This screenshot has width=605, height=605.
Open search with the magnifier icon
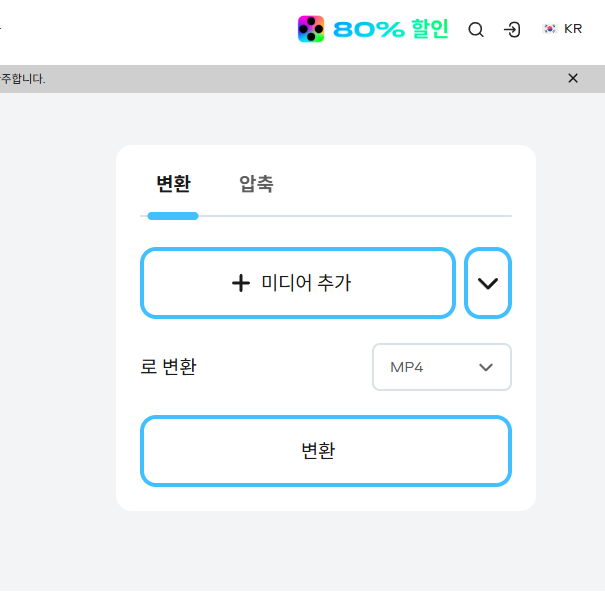click(476, 30)
